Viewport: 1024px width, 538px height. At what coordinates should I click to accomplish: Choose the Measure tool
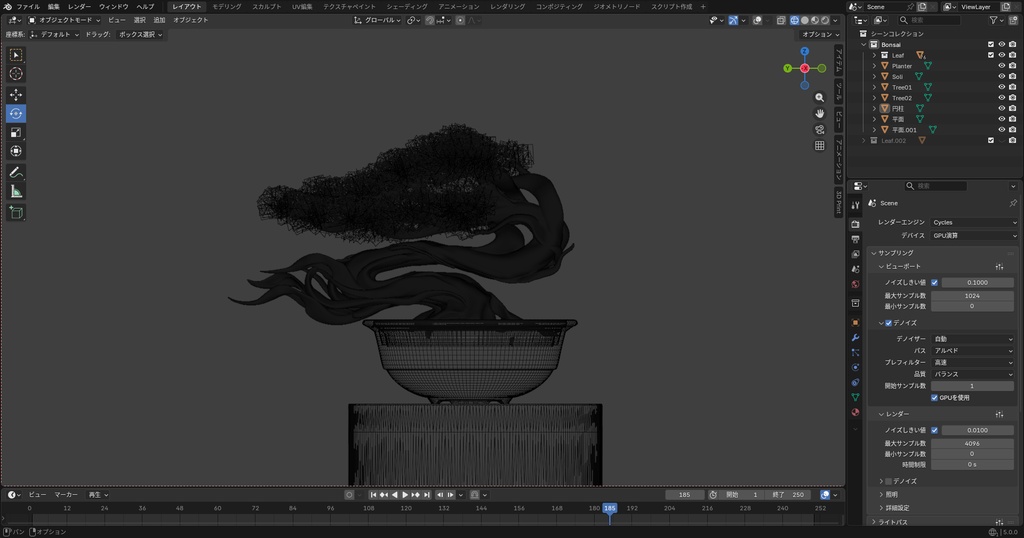16,191
